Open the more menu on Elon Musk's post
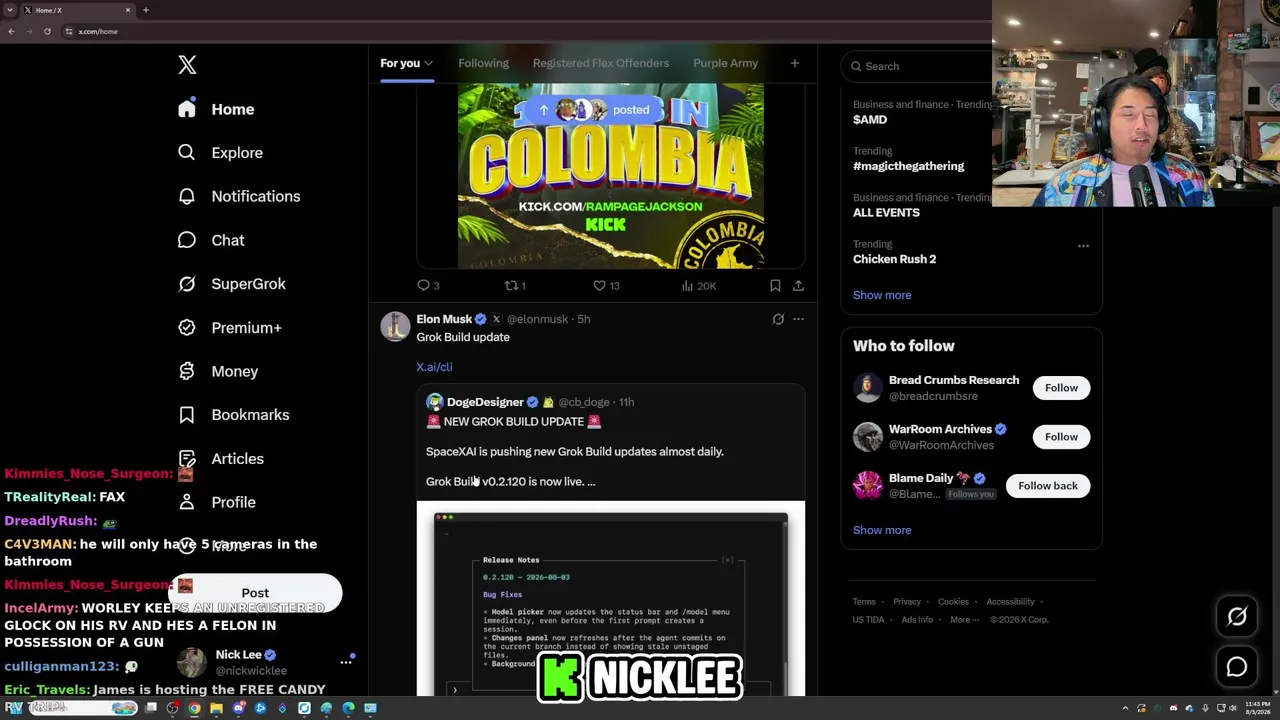The height and width of the screenshot is (720, 1280). tap(798, 319)
